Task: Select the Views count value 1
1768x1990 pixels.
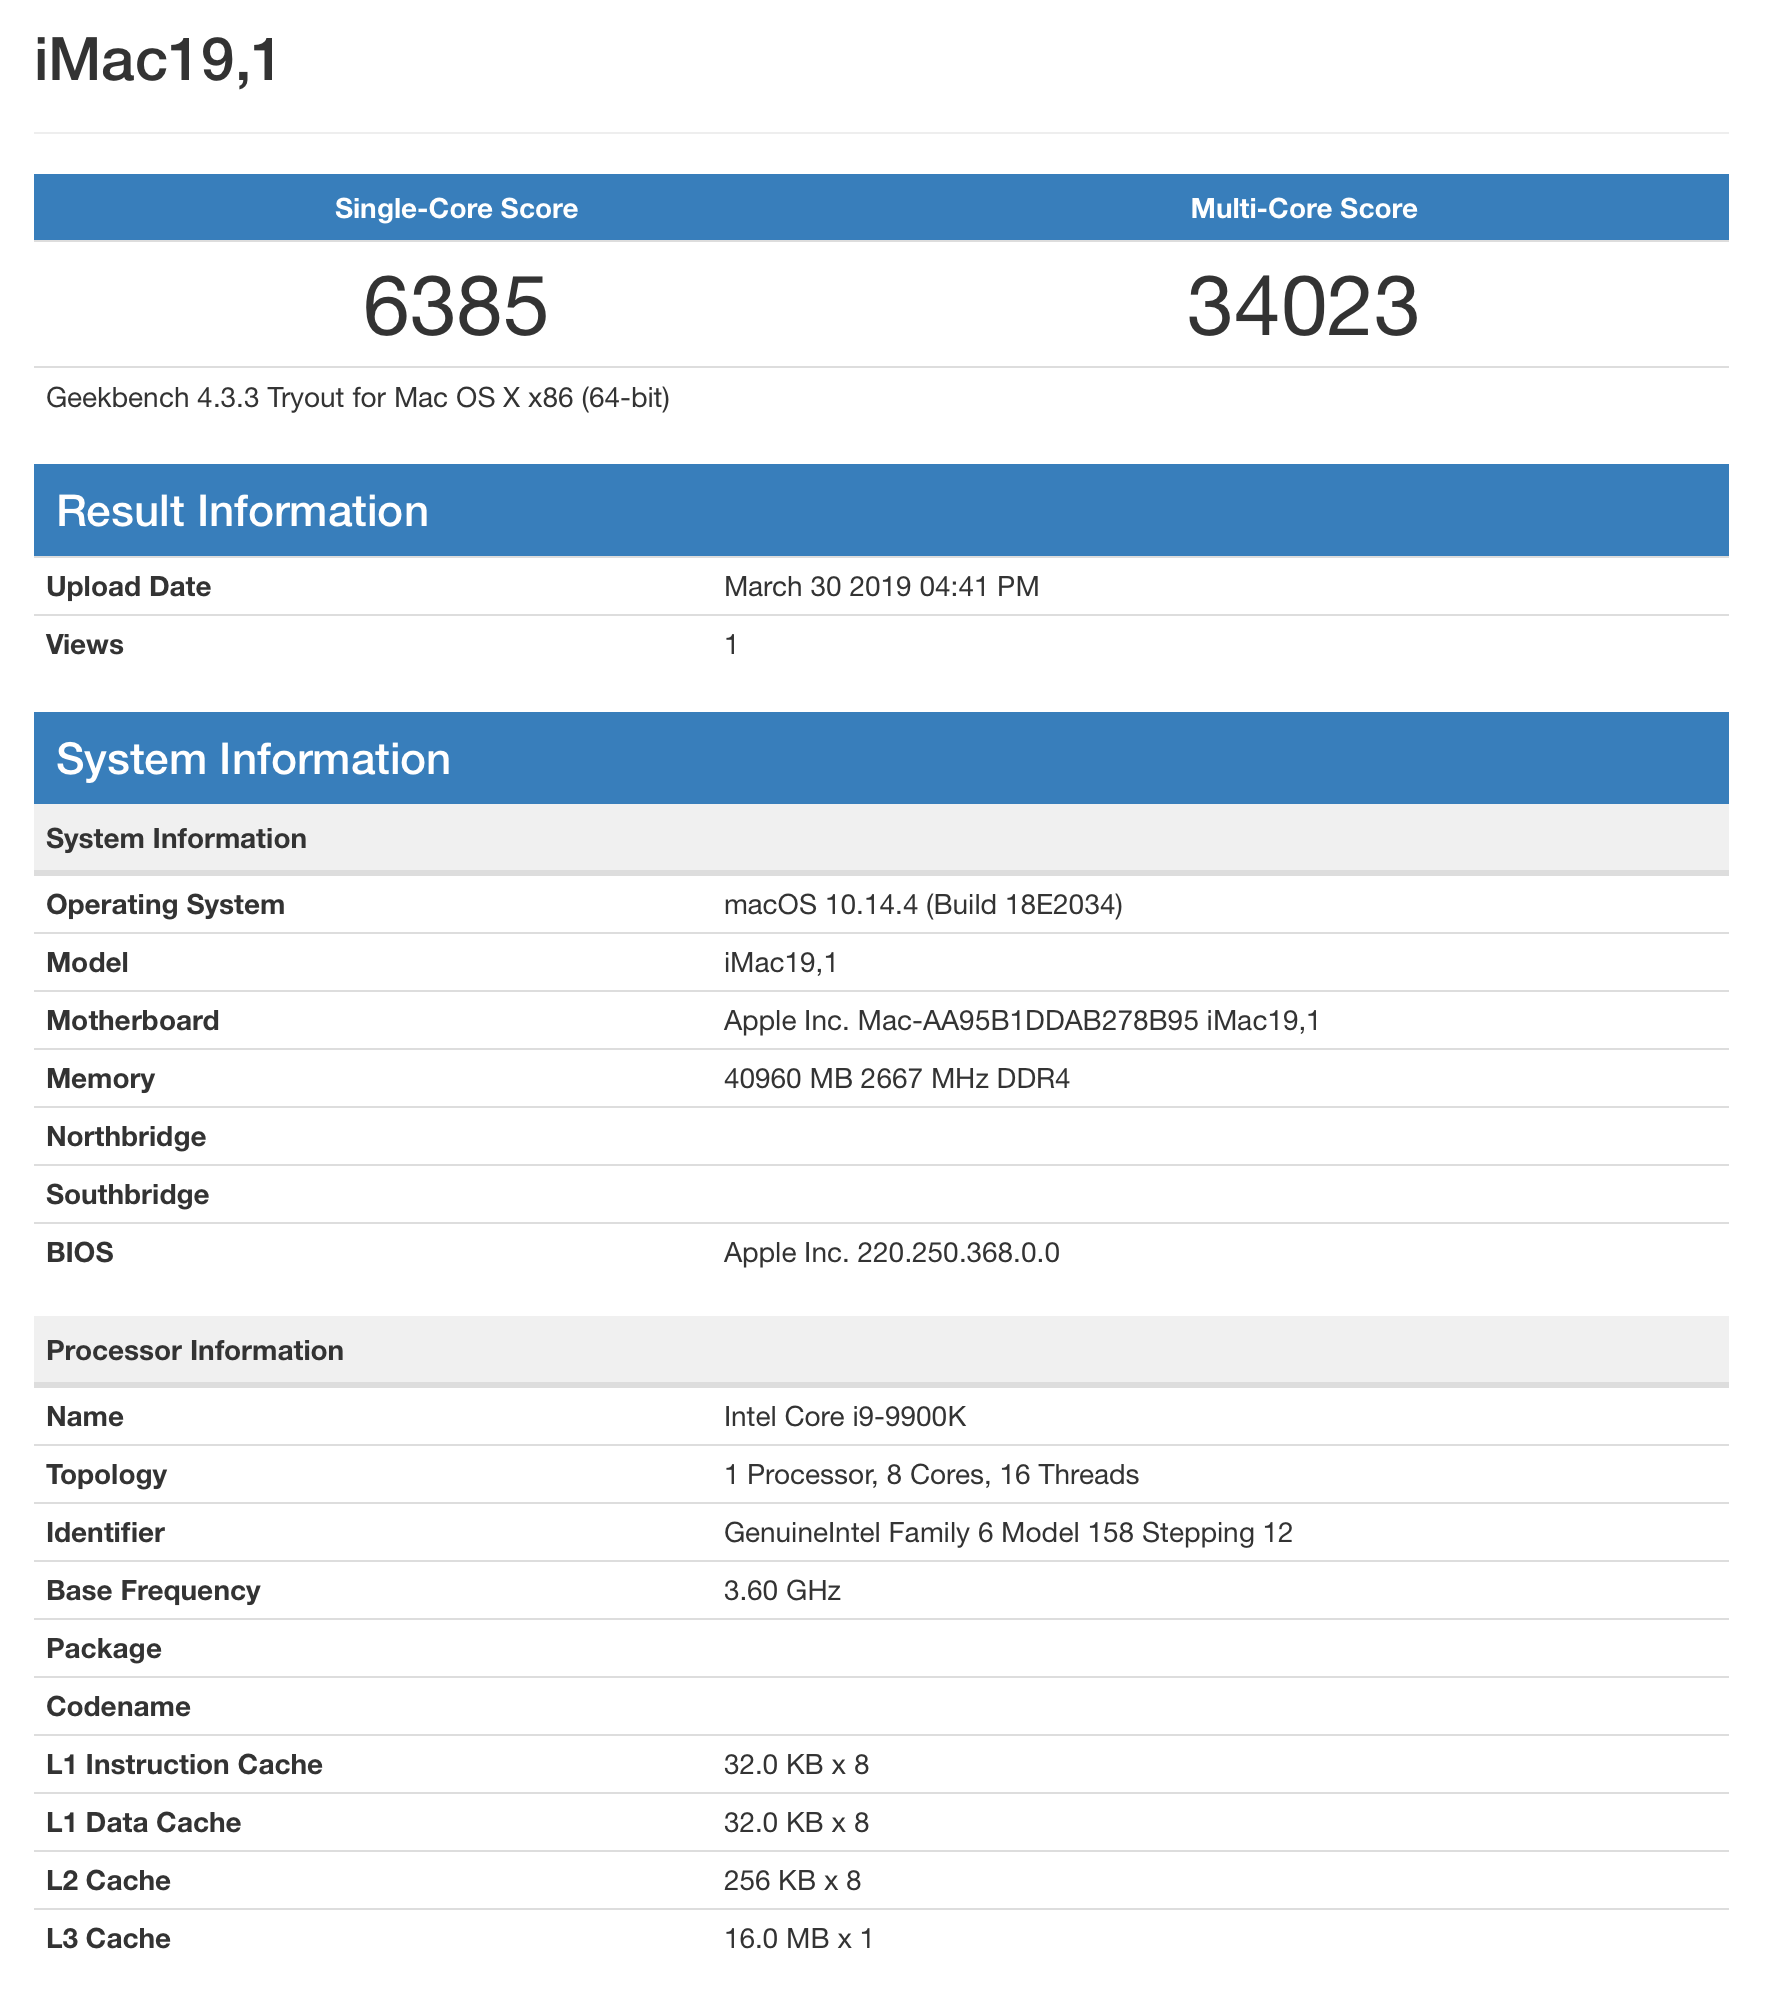Action: coord(731,644)
